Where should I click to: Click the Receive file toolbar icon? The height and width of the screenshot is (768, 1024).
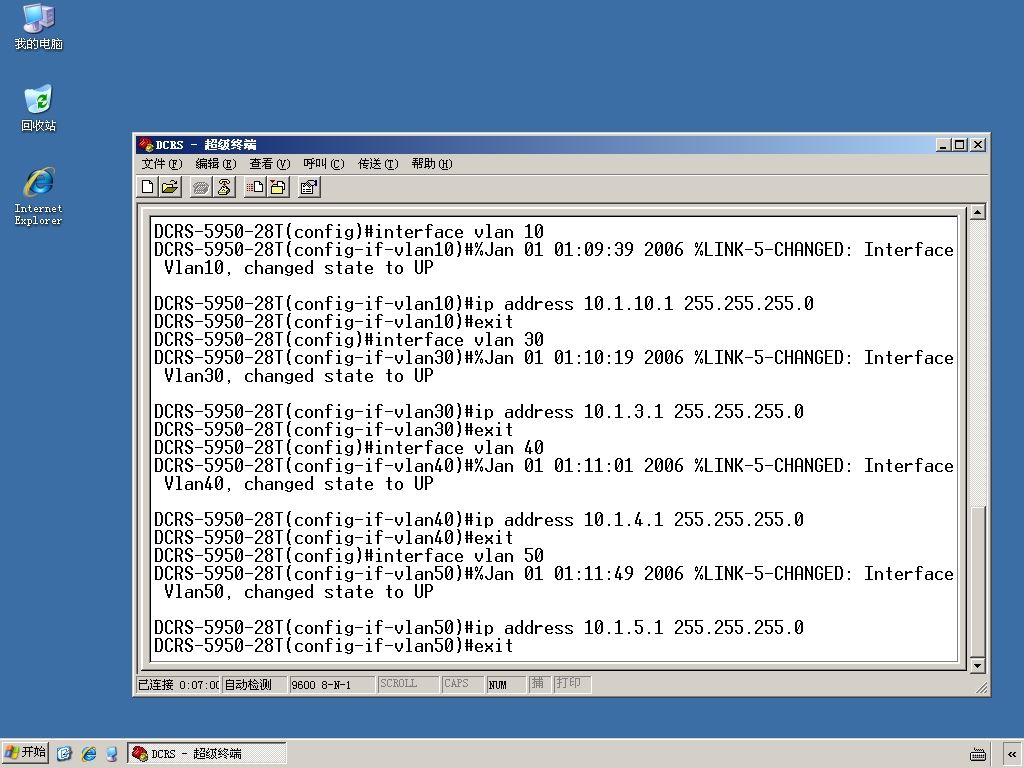click(x=278, y=187)
